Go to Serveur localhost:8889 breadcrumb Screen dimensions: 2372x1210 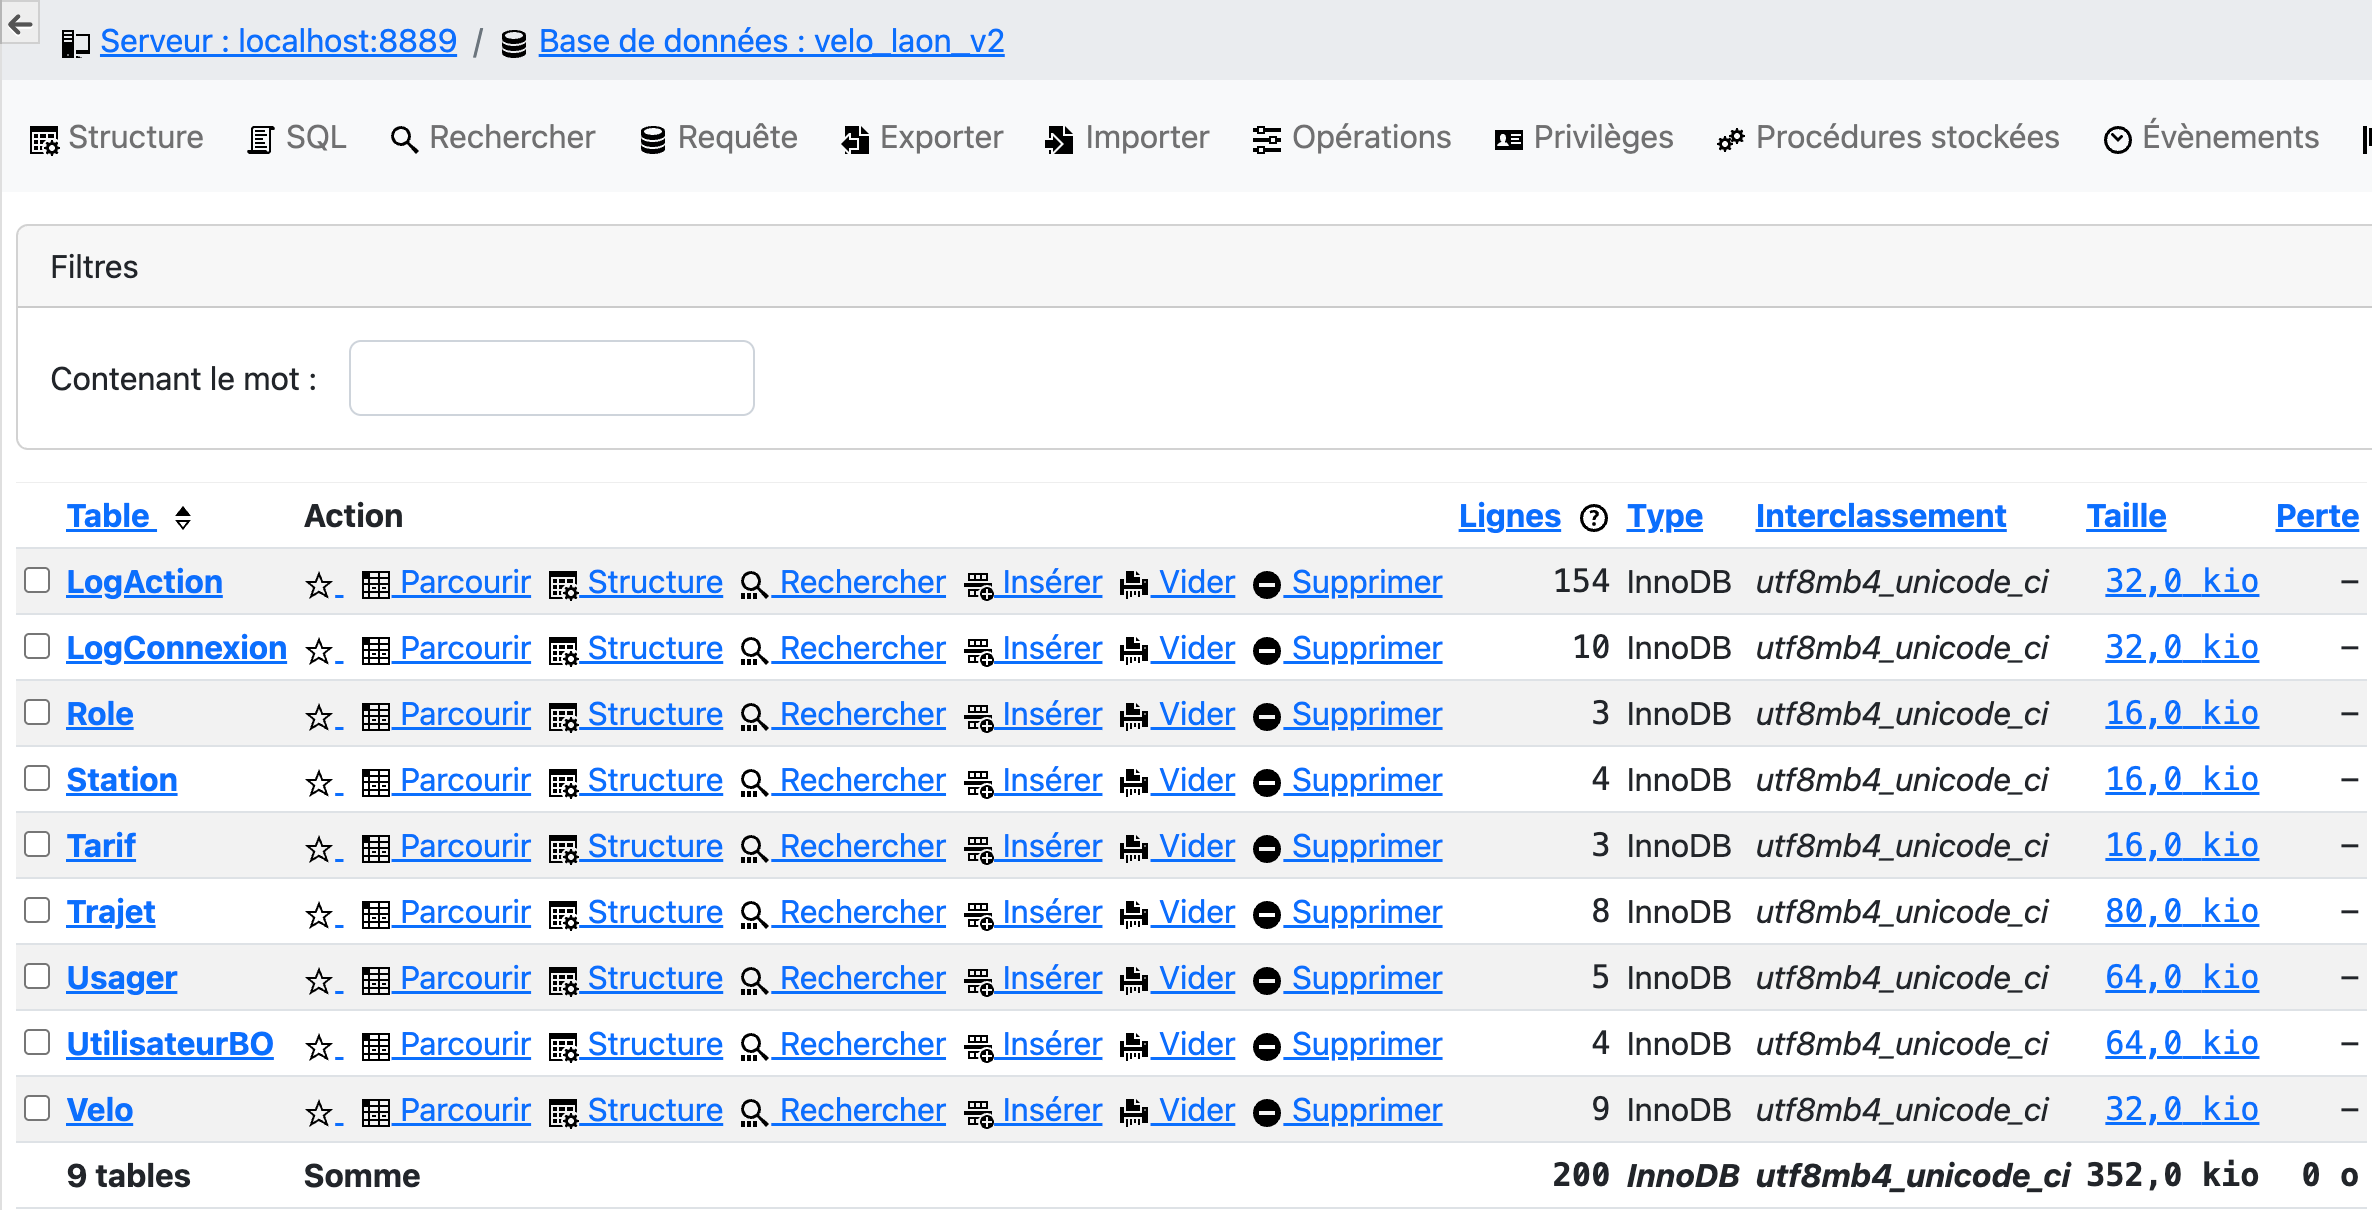pyautogui.click(x=278, y=41)
